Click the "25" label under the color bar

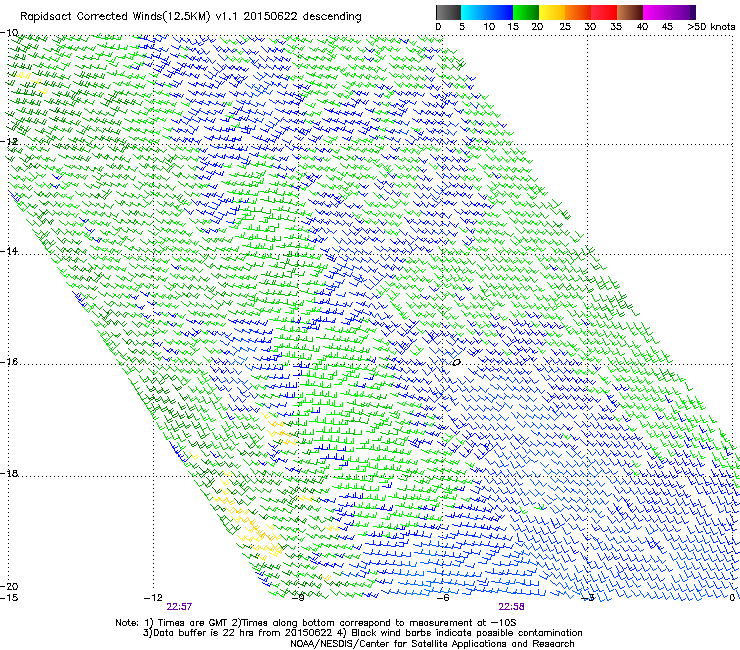click(x=565, y=27)
